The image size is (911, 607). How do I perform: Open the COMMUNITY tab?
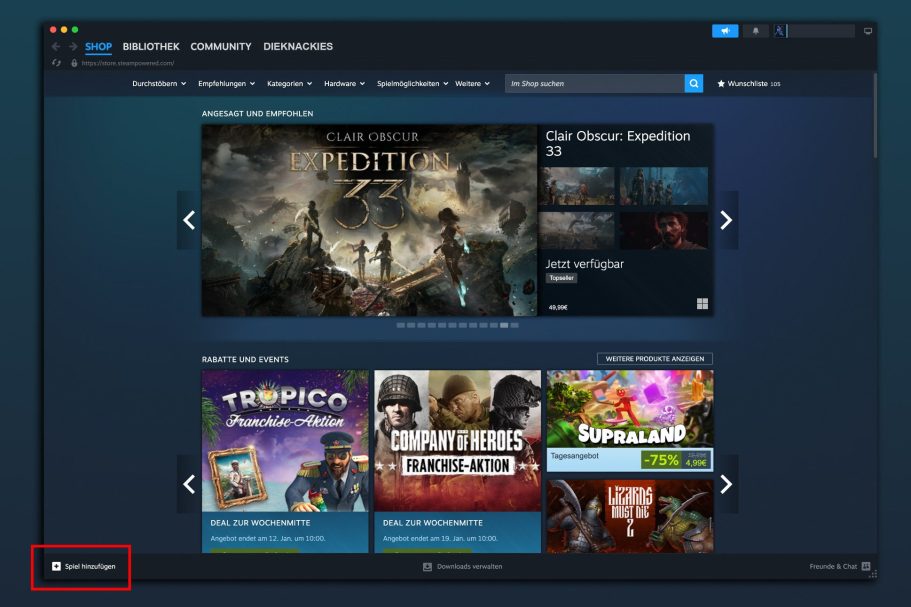tap(221, 46)
